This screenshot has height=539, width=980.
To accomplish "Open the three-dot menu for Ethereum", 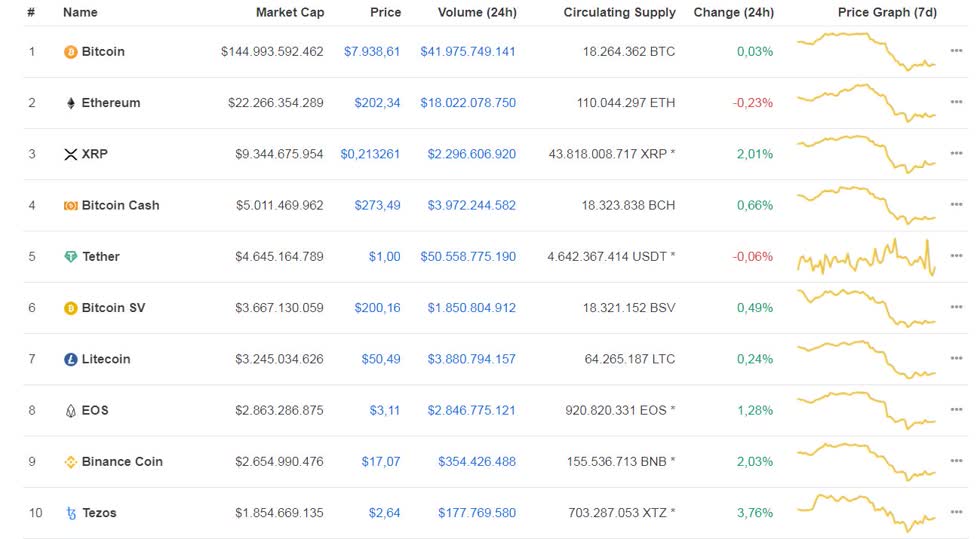I will pyautogui.click(x=956, y=102).
